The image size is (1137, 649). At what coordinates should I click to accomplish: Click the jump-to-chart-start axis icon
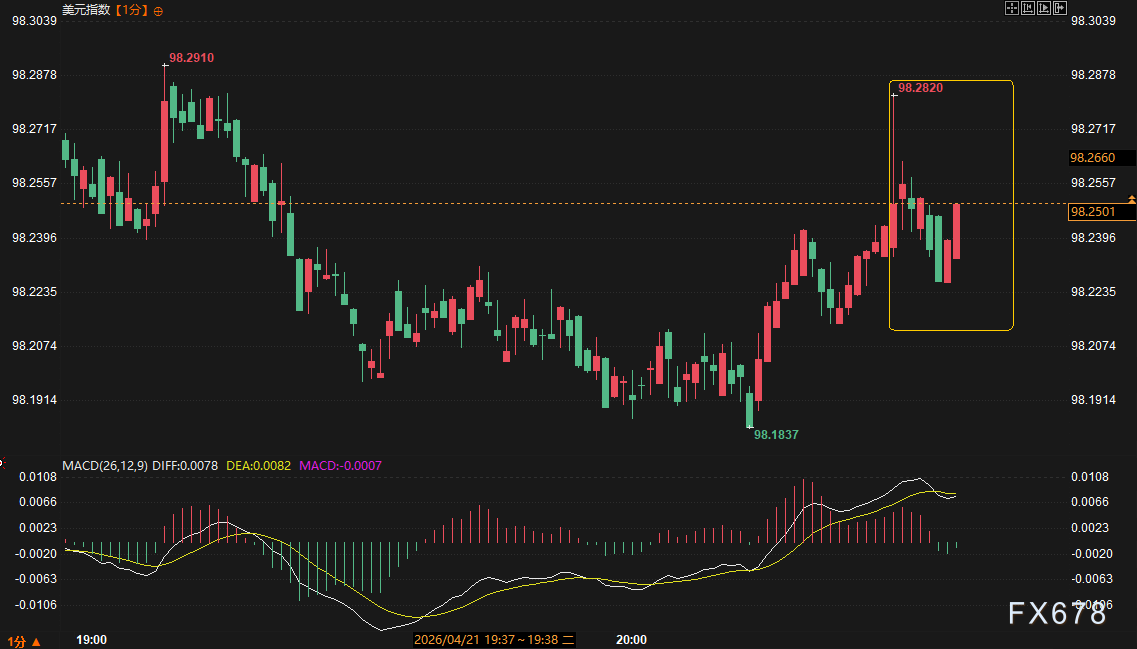[1028, 8]
